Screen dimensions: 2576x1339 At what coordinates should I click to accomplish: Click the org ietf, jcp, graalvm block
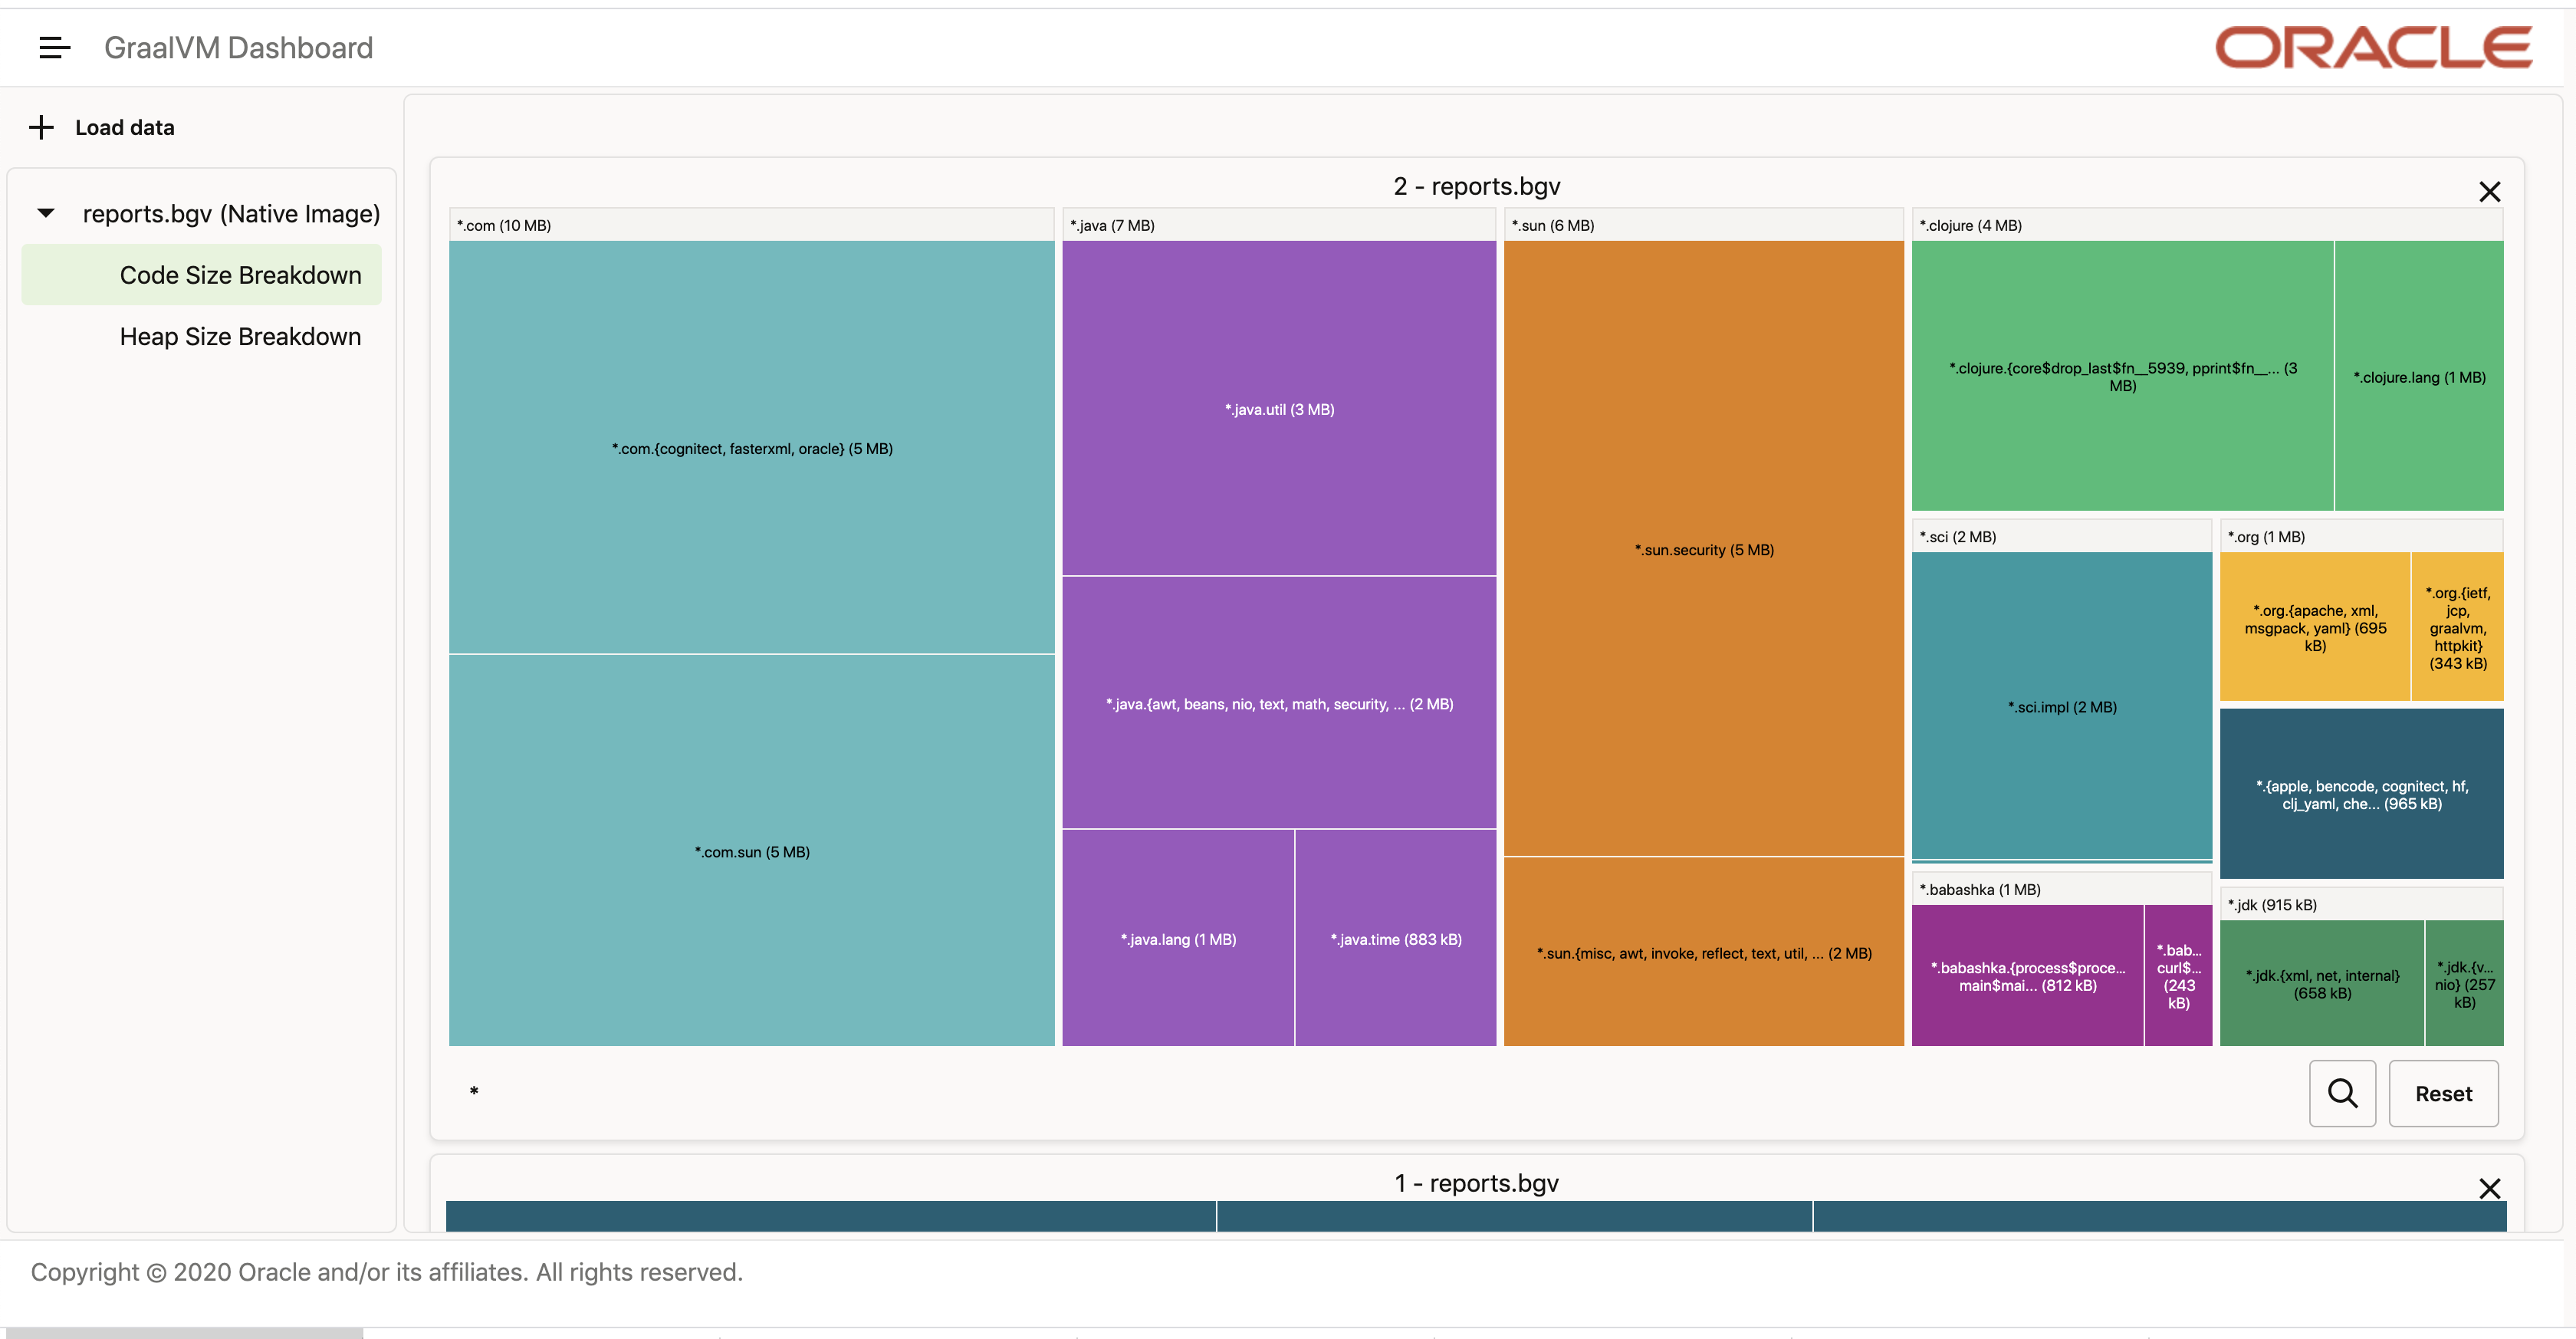2457,627
